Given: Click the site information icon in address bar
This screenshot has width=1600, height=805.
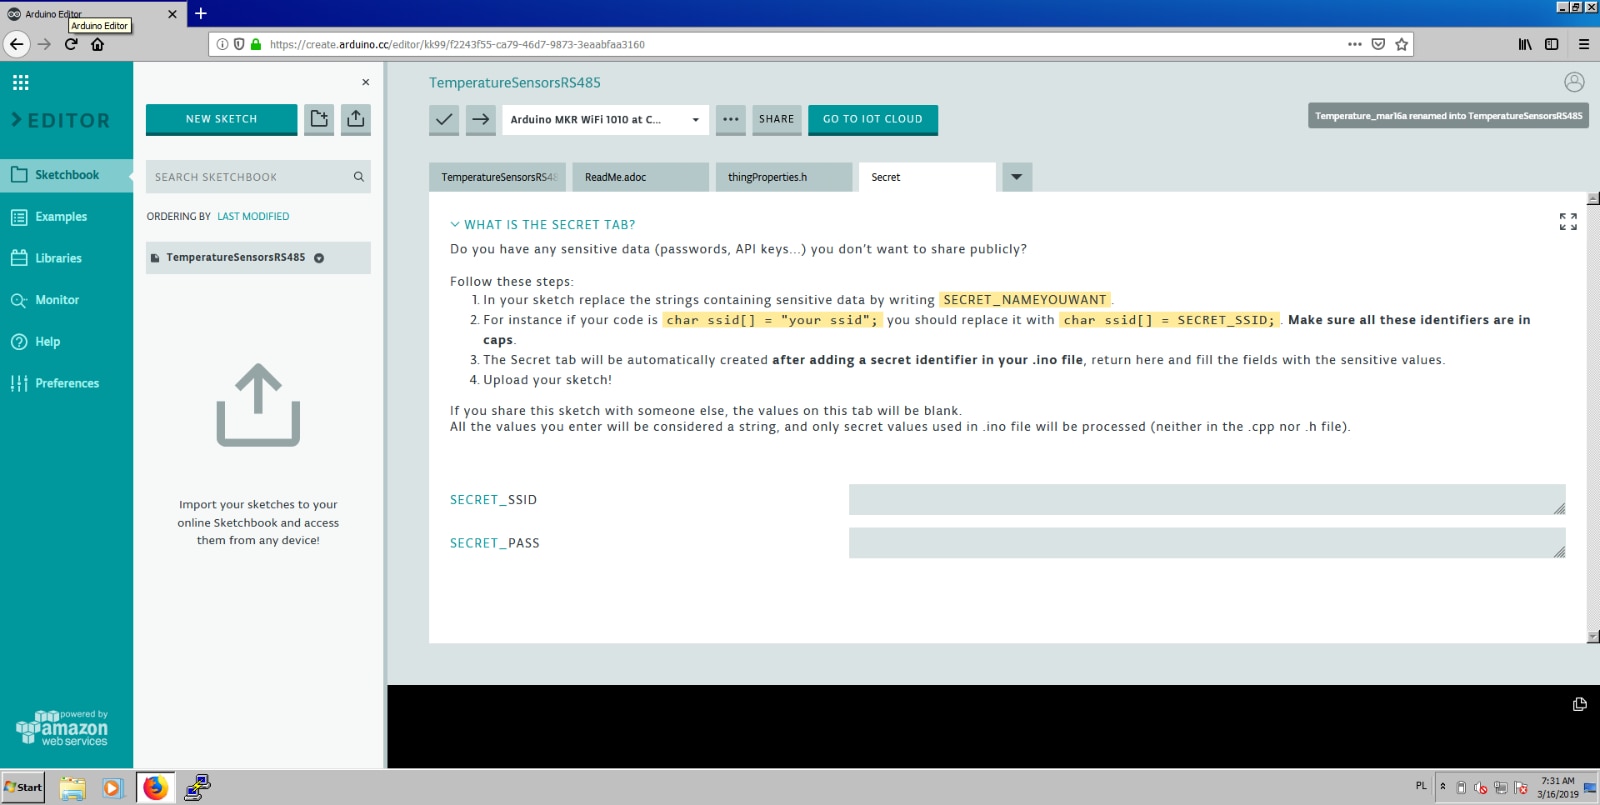Looking at the screenshot, I should point(222,44).
